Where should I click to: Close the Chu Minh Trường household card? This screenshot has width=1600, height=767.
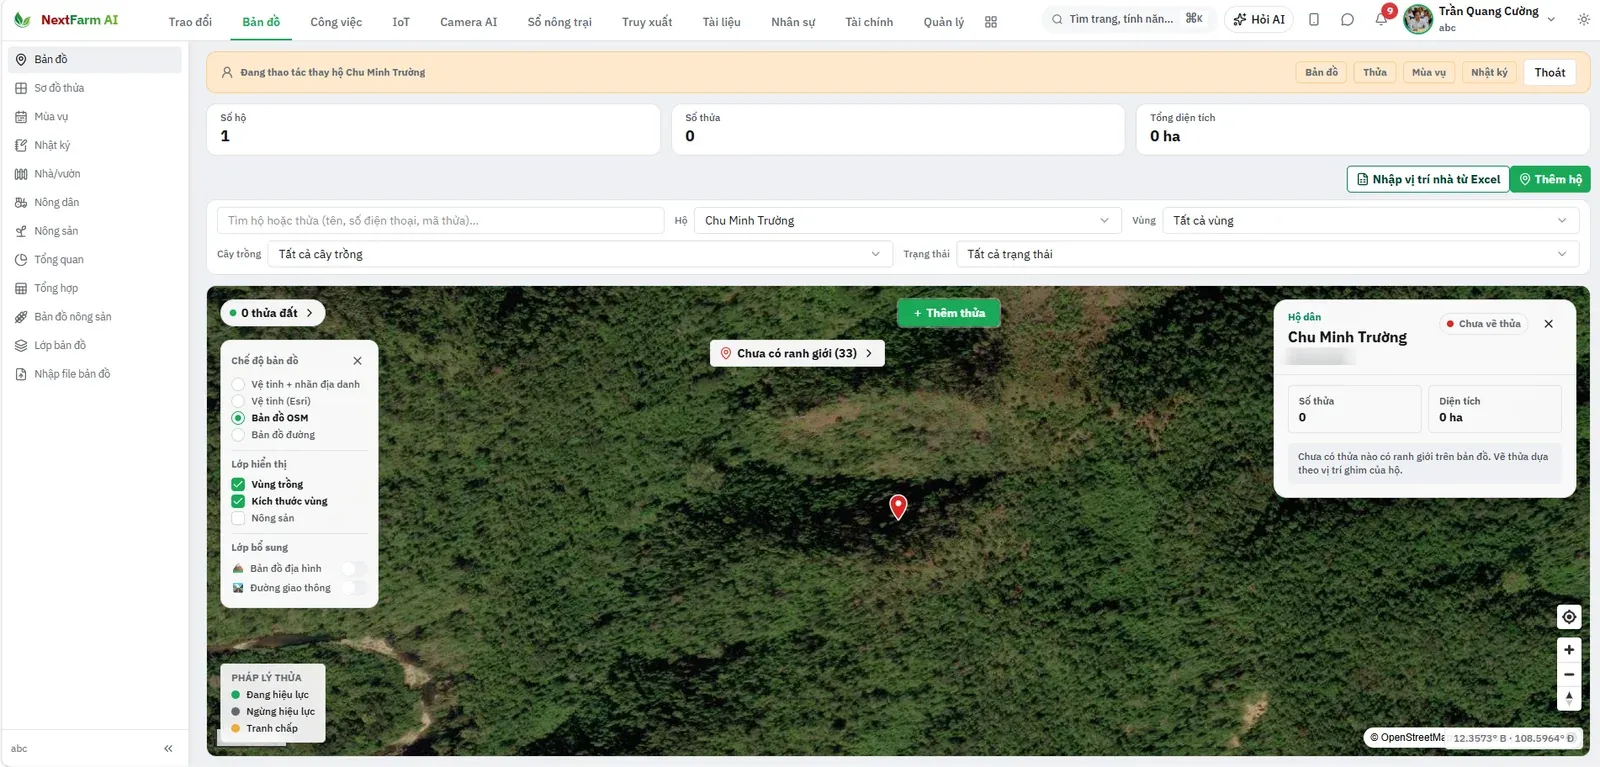click(1548, 324)
